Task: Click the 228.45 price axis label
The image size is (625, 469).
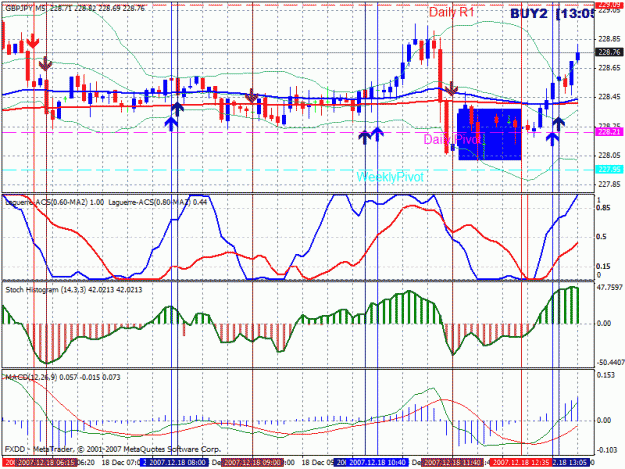Action: (x=609, y=97)
